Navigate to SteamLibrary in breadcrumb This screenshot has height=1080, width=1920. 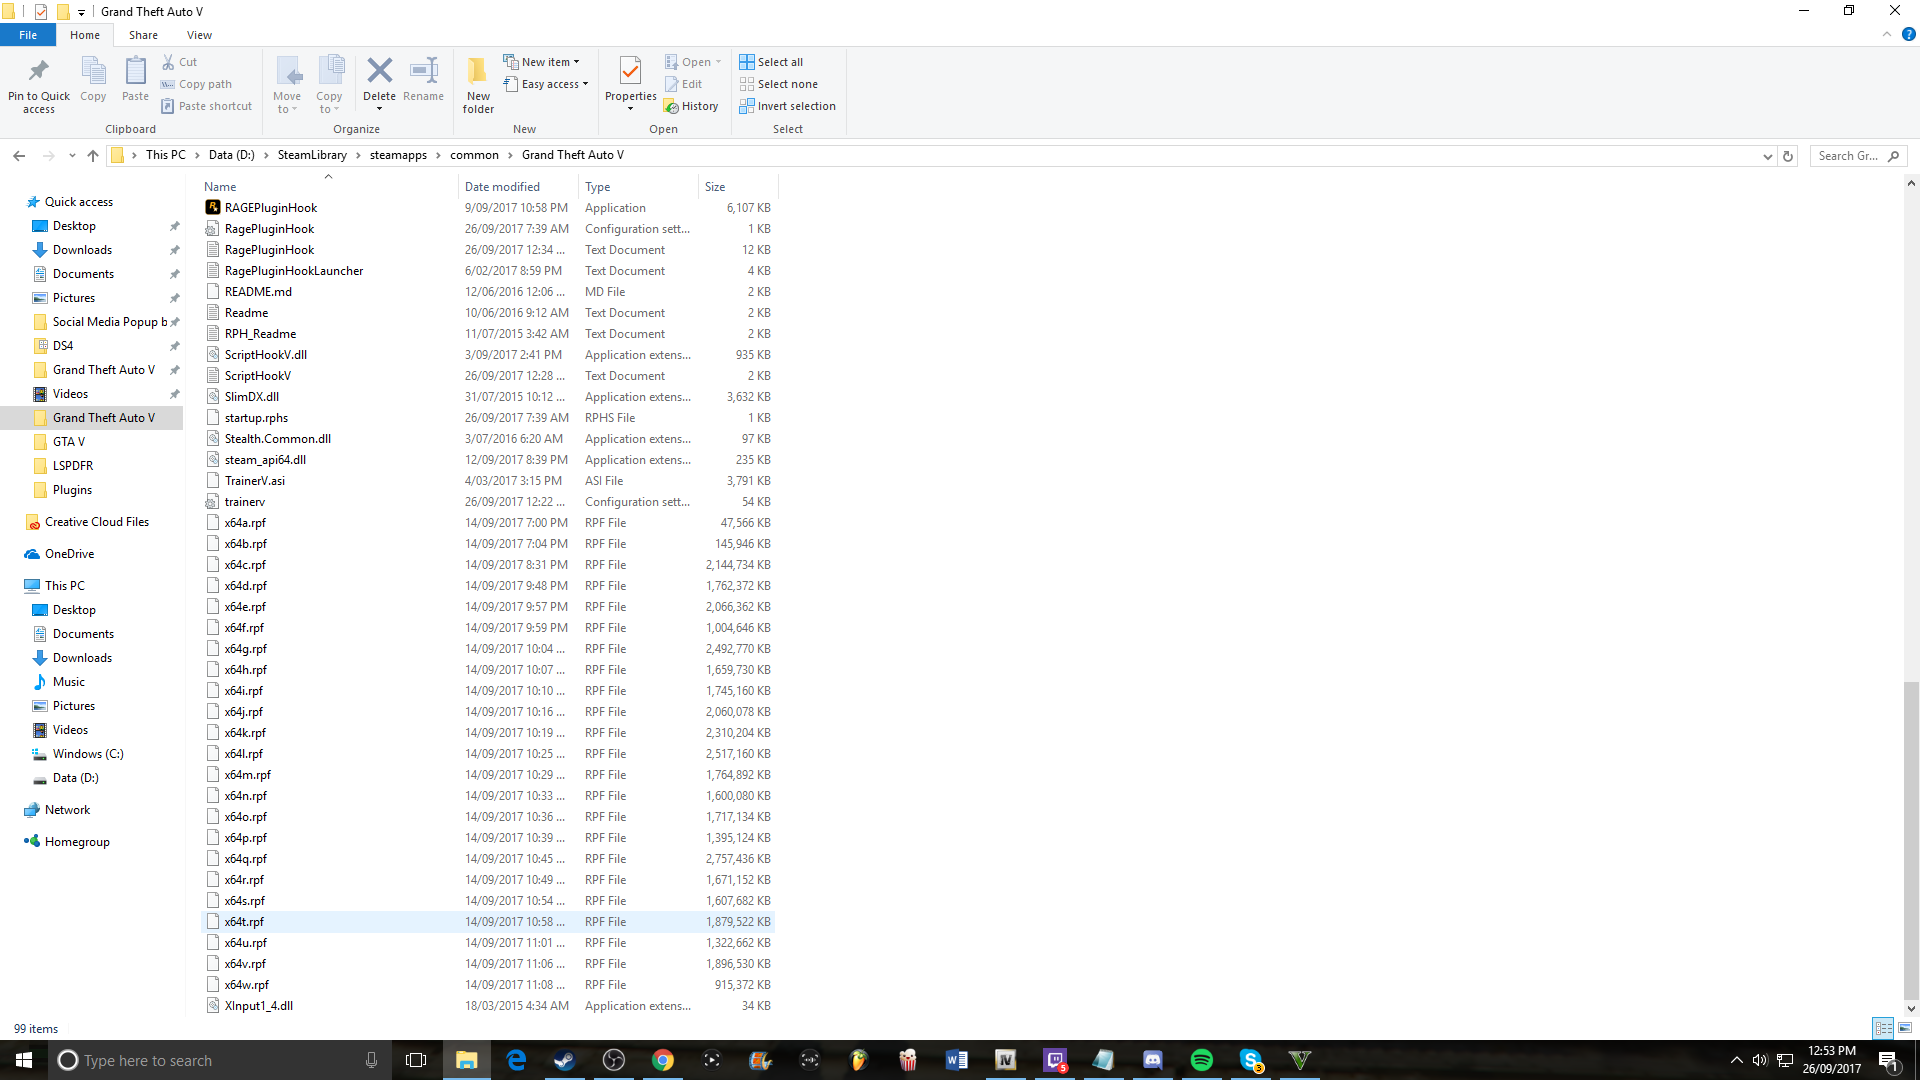tap(312, 155)
